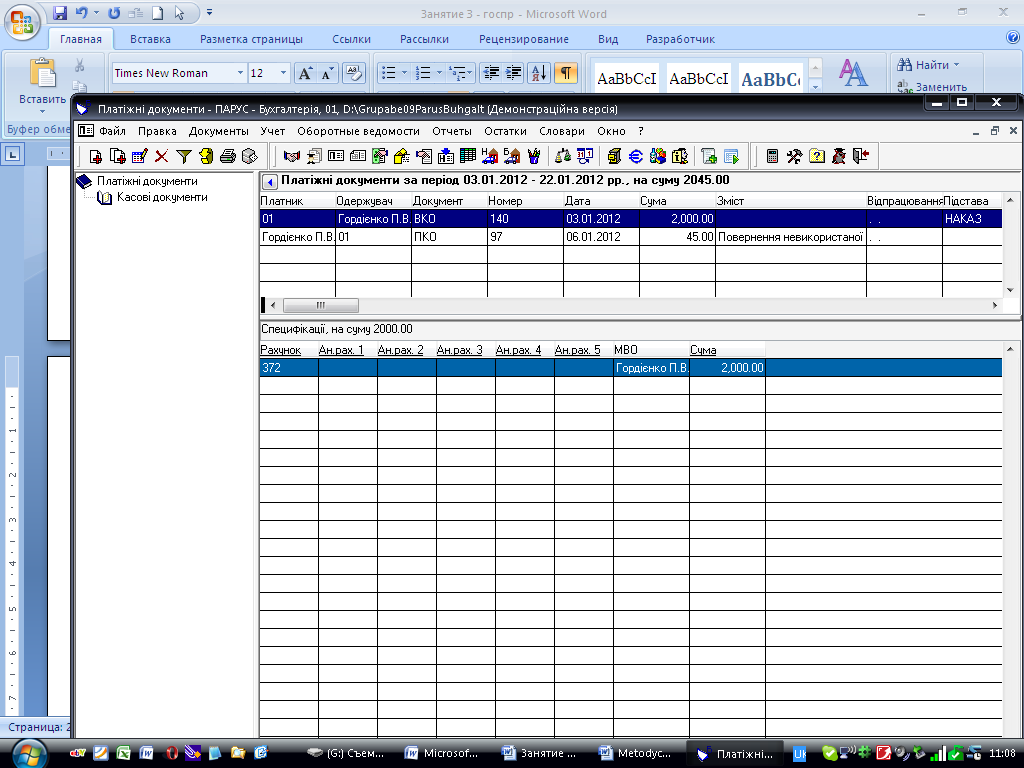Open Word bullets list dropdown arrow
This screenshot has height=768, width=1024.
coord(404,72)
